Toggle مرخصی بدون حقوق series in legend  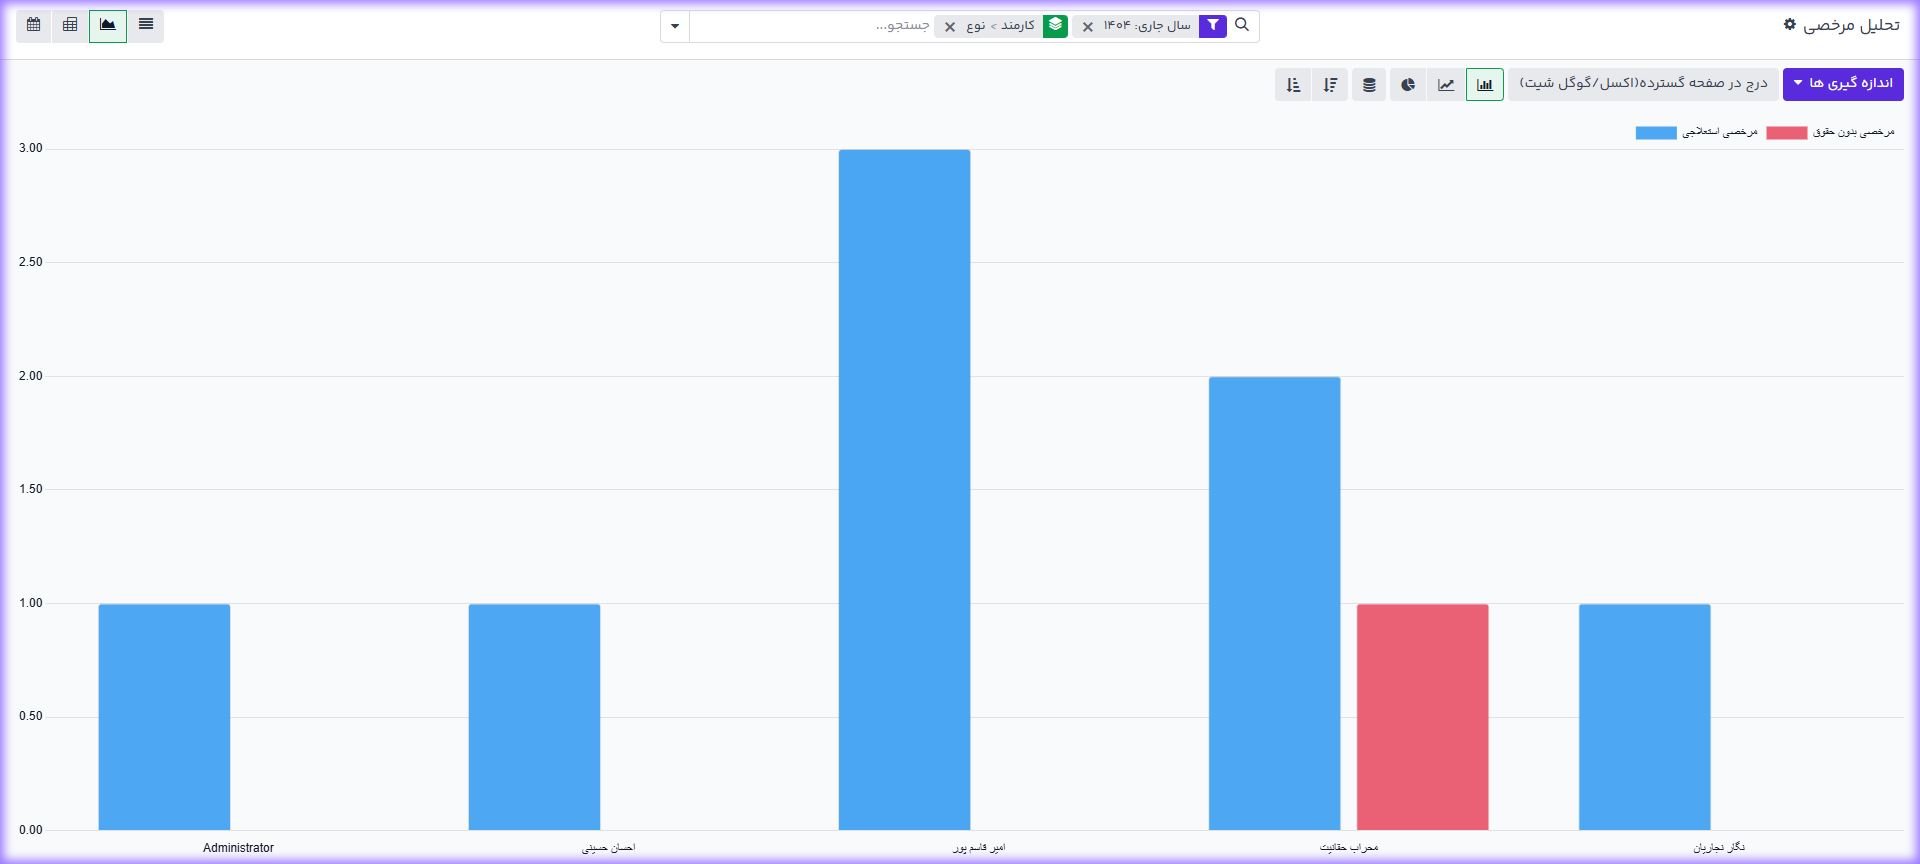pyautogui.click(x=1830, y=133)
